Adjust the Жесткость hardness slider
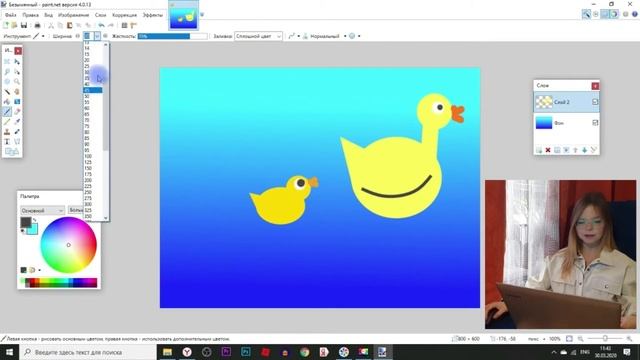 [x=173, y=36]
